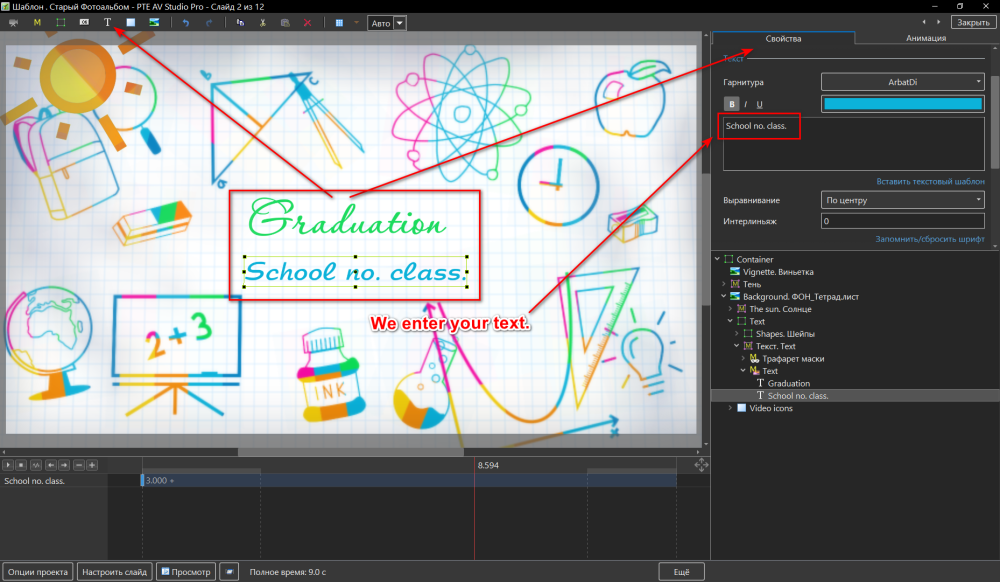The width and height of the screenshot is (1000, 582).
Task: Add a mask with the yellow M icon
Action: pyautogui.click(x=37, y=22)
